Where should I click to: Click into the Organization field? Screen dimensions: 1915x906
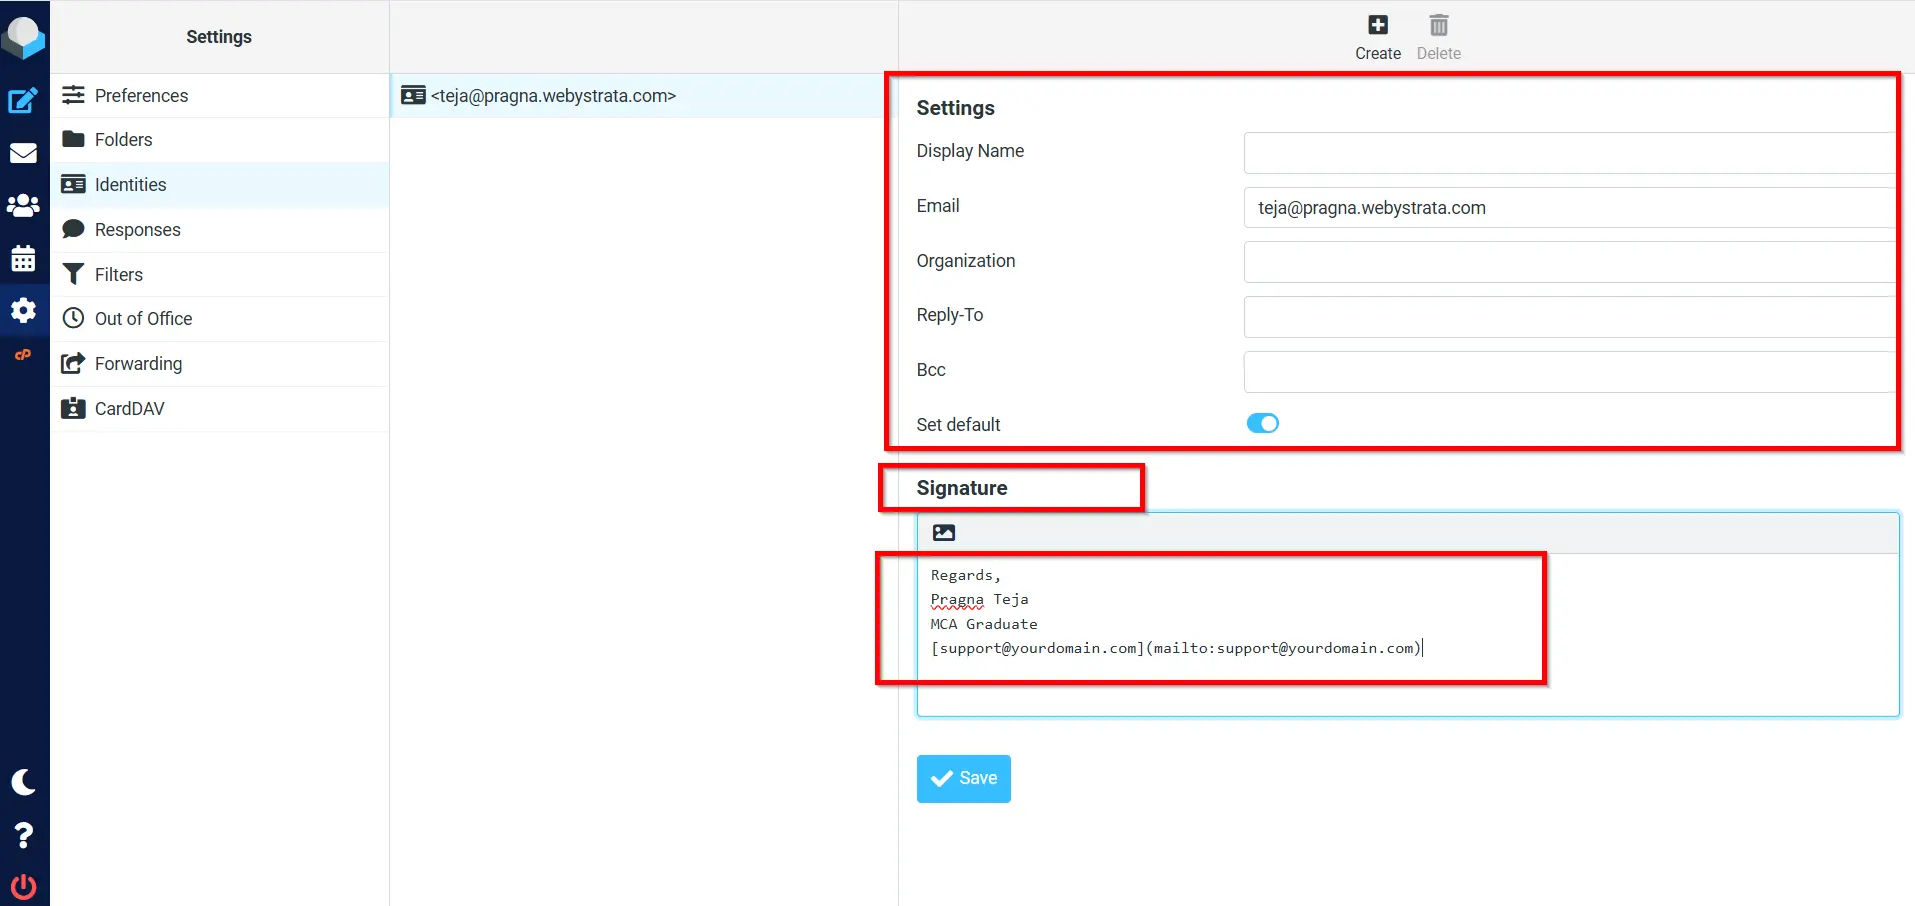pyautogui.click(x=1569, y=262)
